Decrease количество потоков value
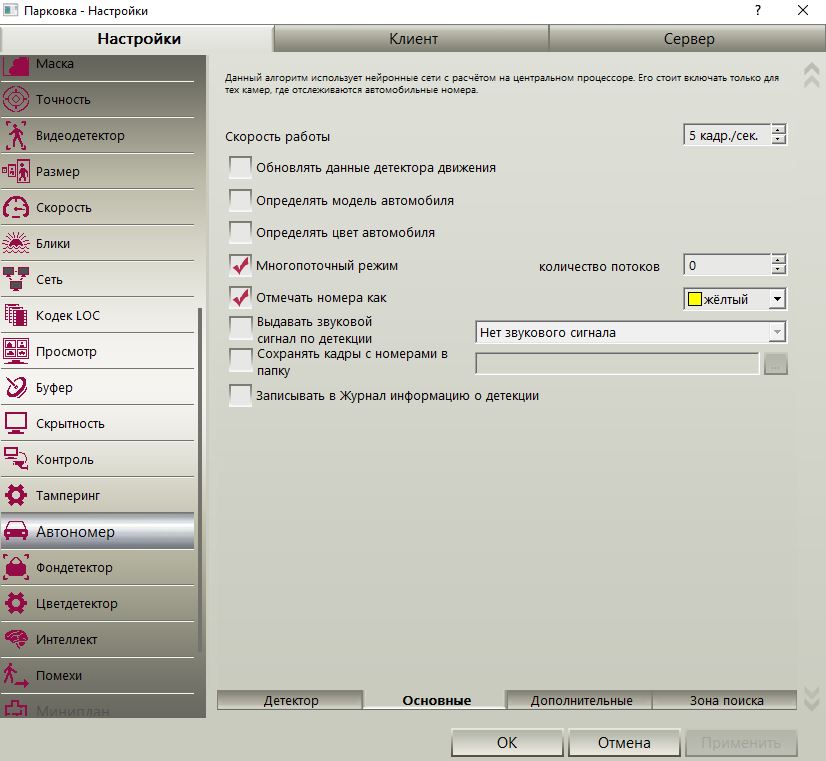The height and width of the screenshot is (761, 826). (778, 270)
